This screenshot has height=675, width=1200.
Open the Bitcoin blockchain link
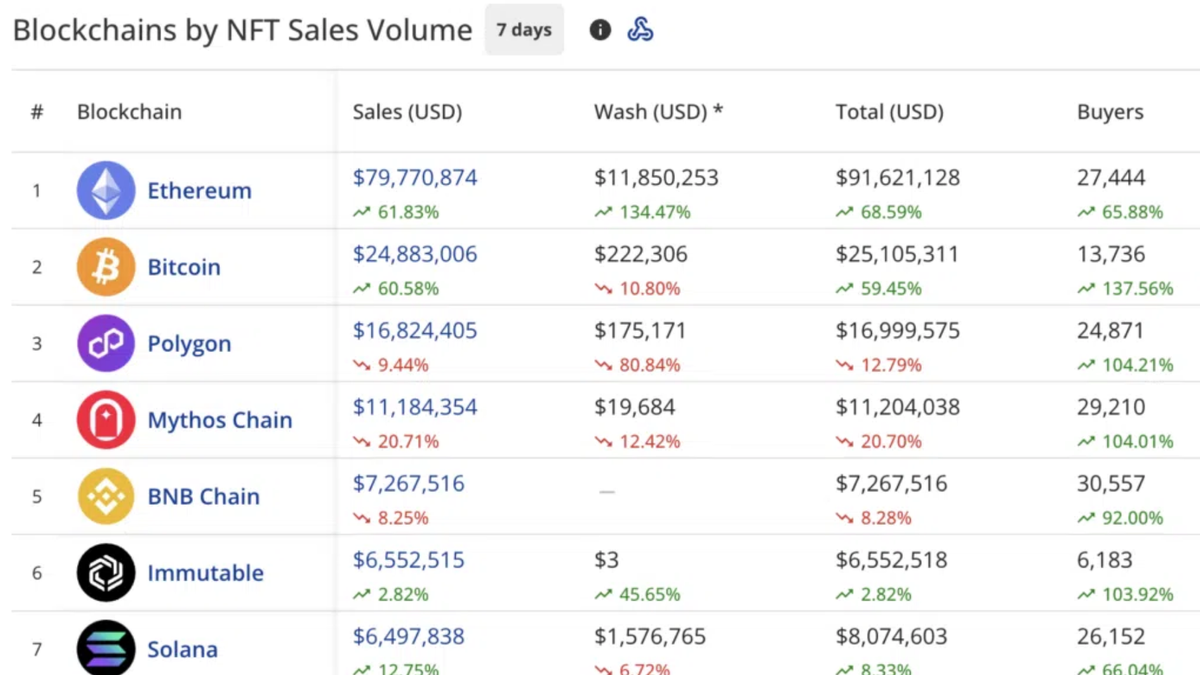click(184, 267)
